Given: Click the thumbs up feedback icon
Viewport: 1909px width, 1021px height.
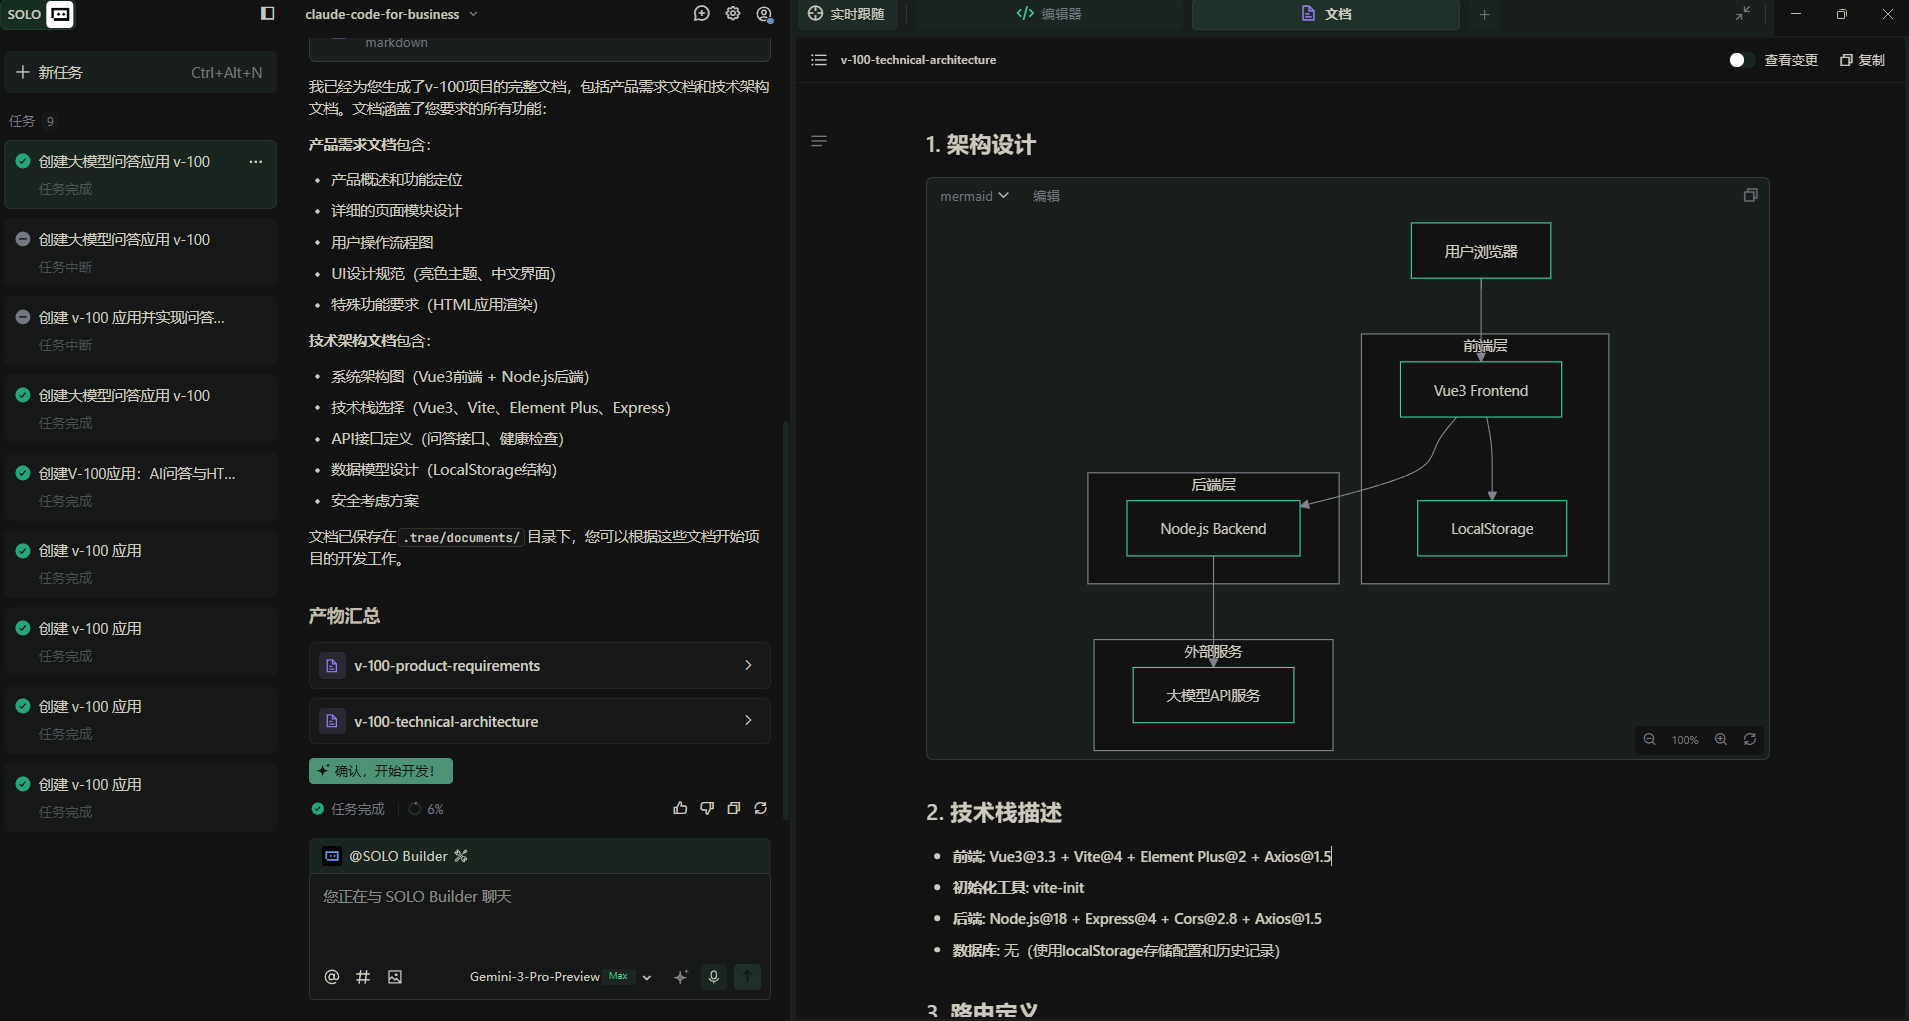Looking at the screenshot, I should coord(681,808).
